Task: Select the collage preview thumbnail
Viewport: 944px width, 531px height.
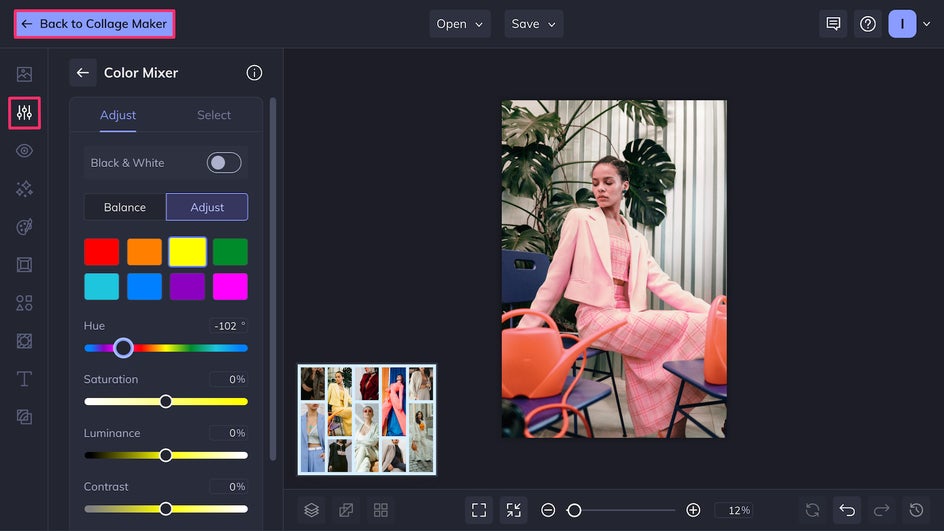Action: pyautogui.click(x=367, y=420)
